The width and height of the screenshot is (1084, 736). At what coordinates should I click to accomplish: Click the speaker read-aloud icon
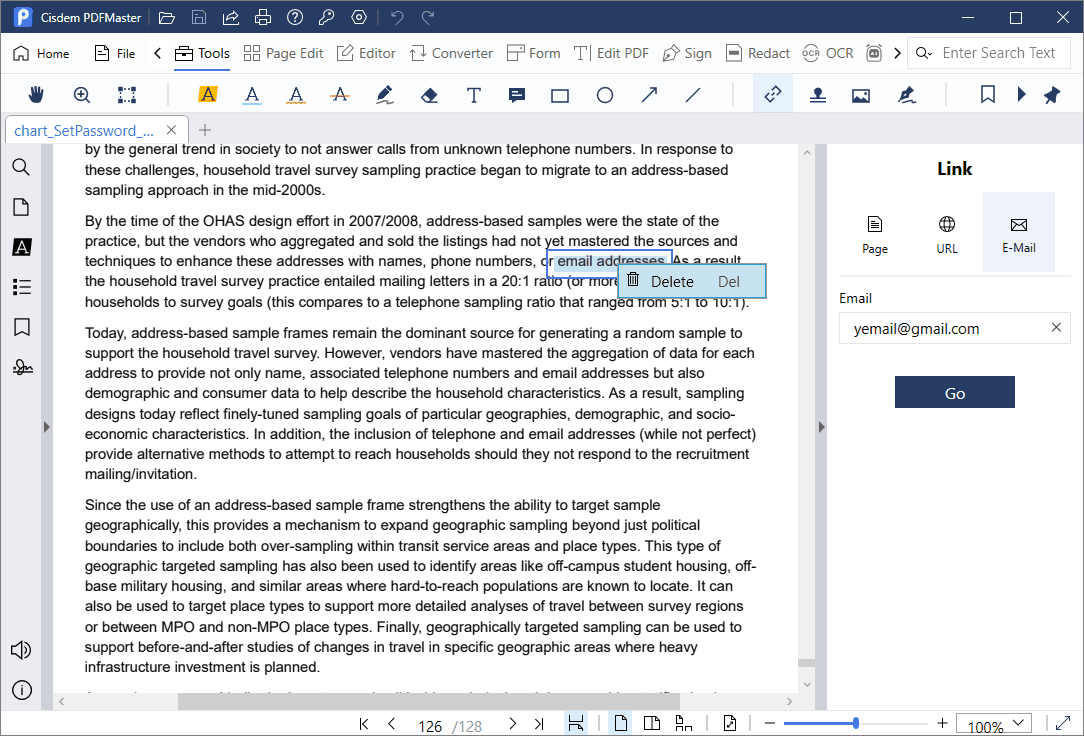point(21,650)
